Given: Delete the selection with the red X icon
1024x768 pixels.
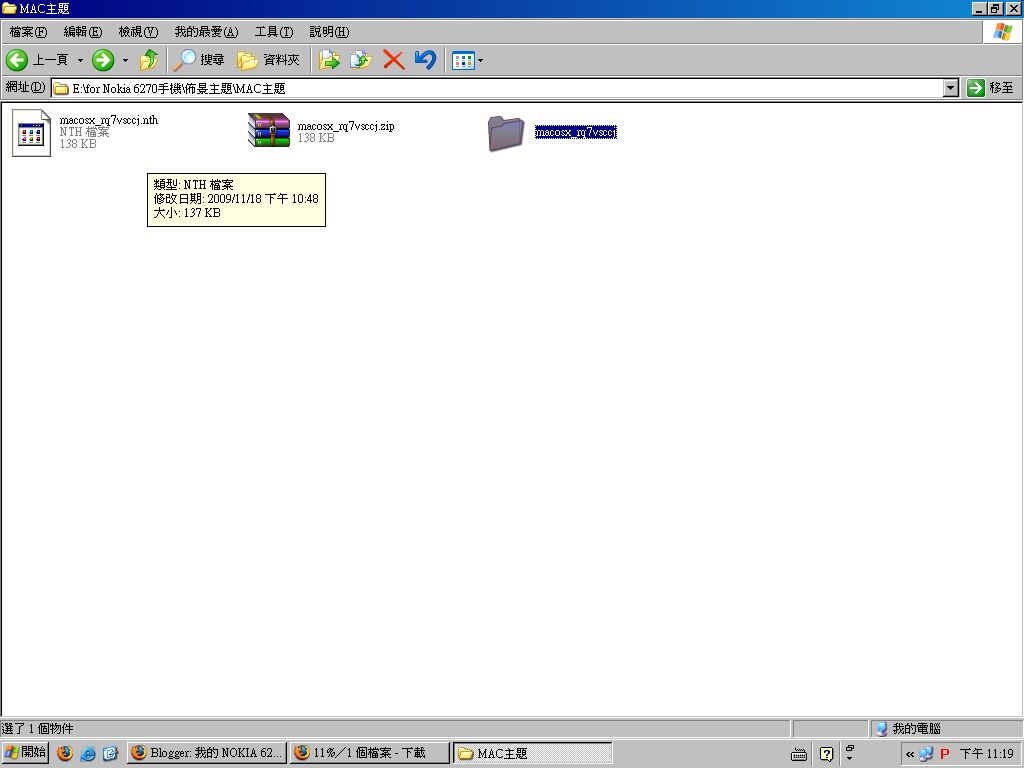Looking at the screenshot, I should [x=393, y=60].
